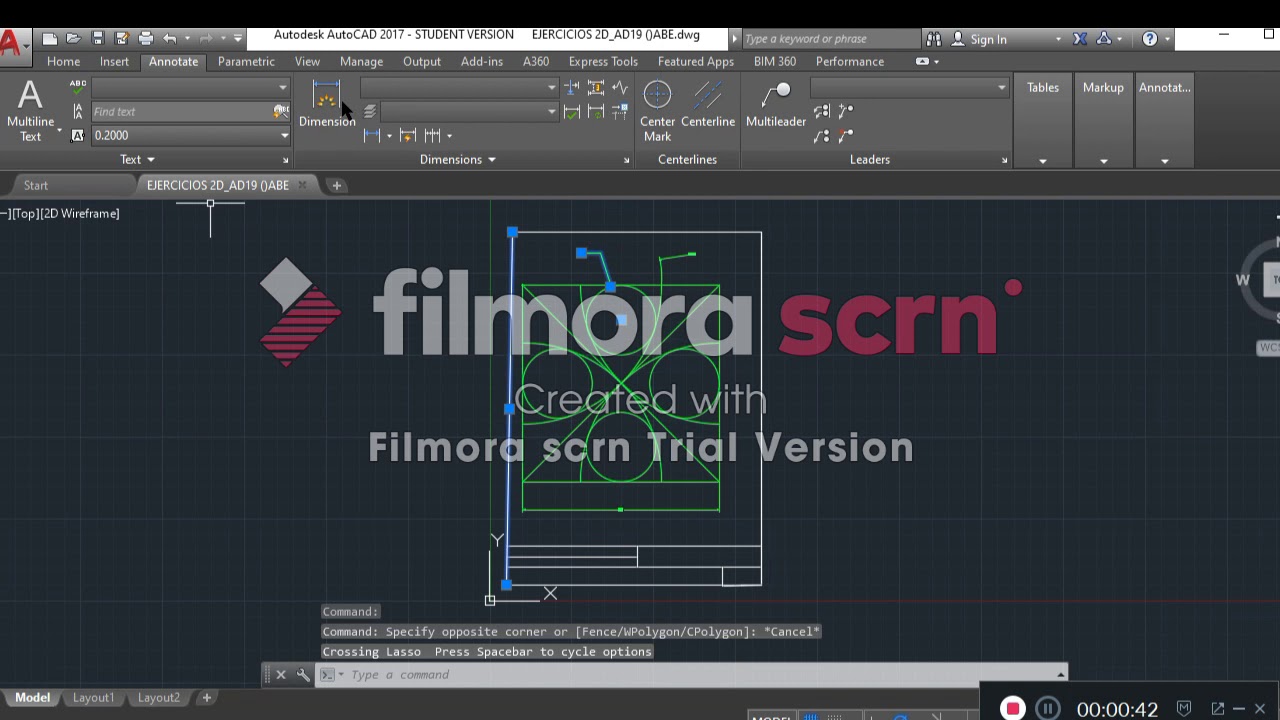Open the Insert ribbon tab
The width and height of the screenshot is (1280, 720).
(114, 61)
